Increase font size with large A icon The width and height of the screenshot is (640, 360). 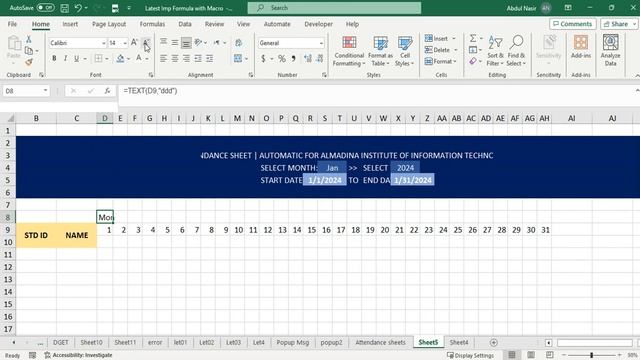[x=134, y=42]
